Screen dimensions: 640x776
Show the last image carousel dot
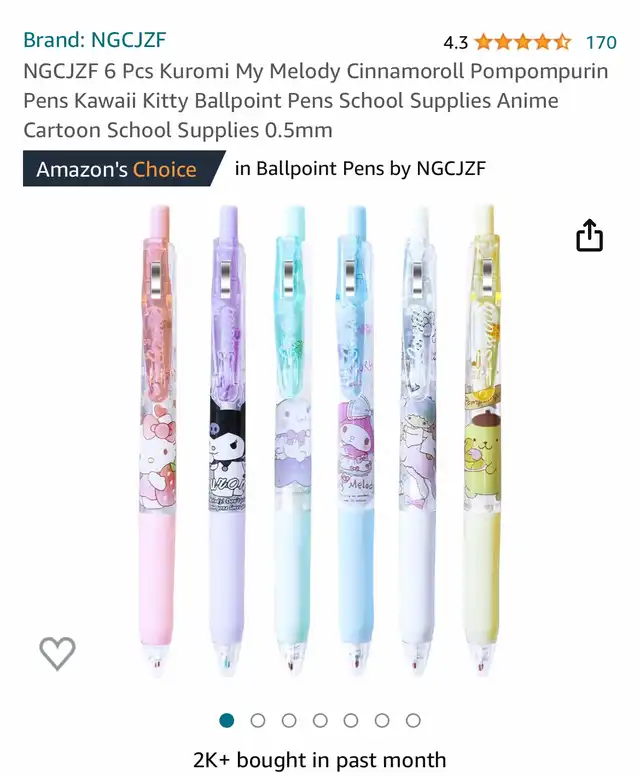(413, 721)
